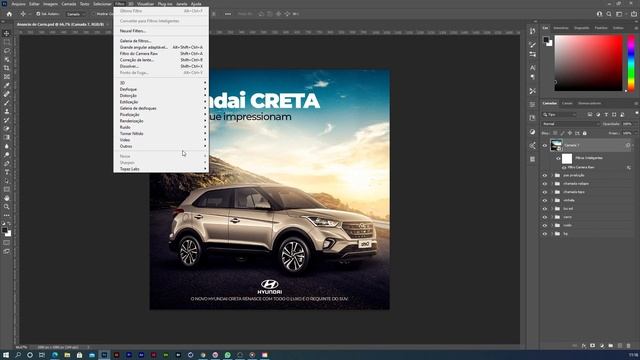
Task: Toggle Filtro Camera Raw visibility eye
Action: pos(564,167)
